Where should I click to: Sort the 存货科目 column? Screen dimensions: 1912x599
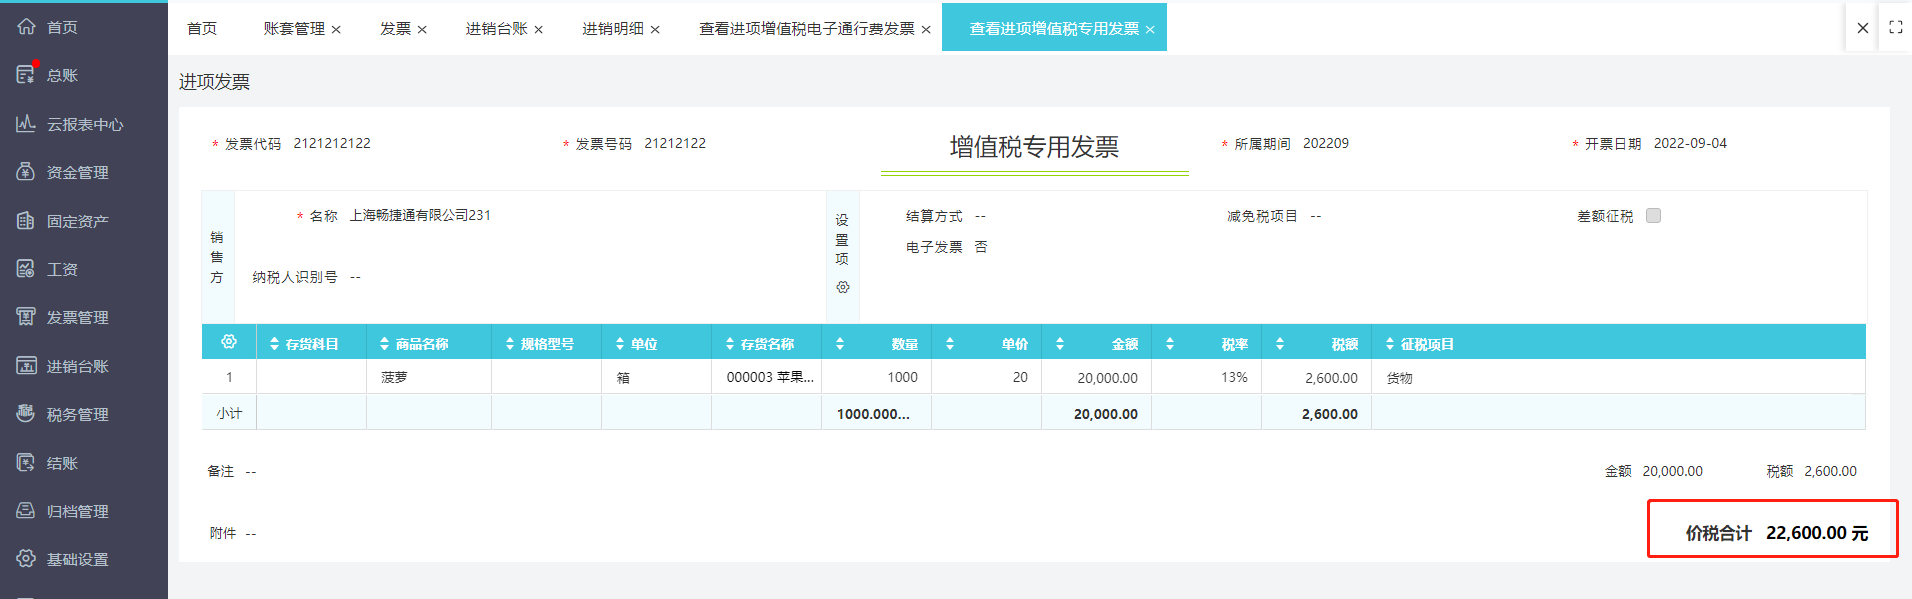(275, 344)
